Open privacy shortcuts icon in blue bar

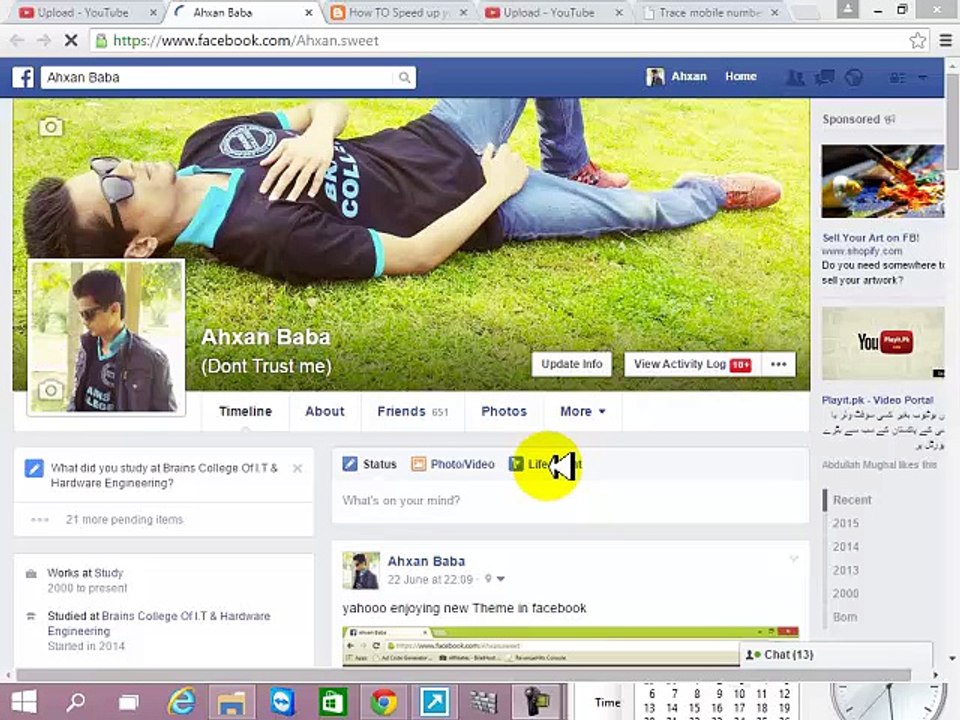pyautogui.click(x=897, y=78)
